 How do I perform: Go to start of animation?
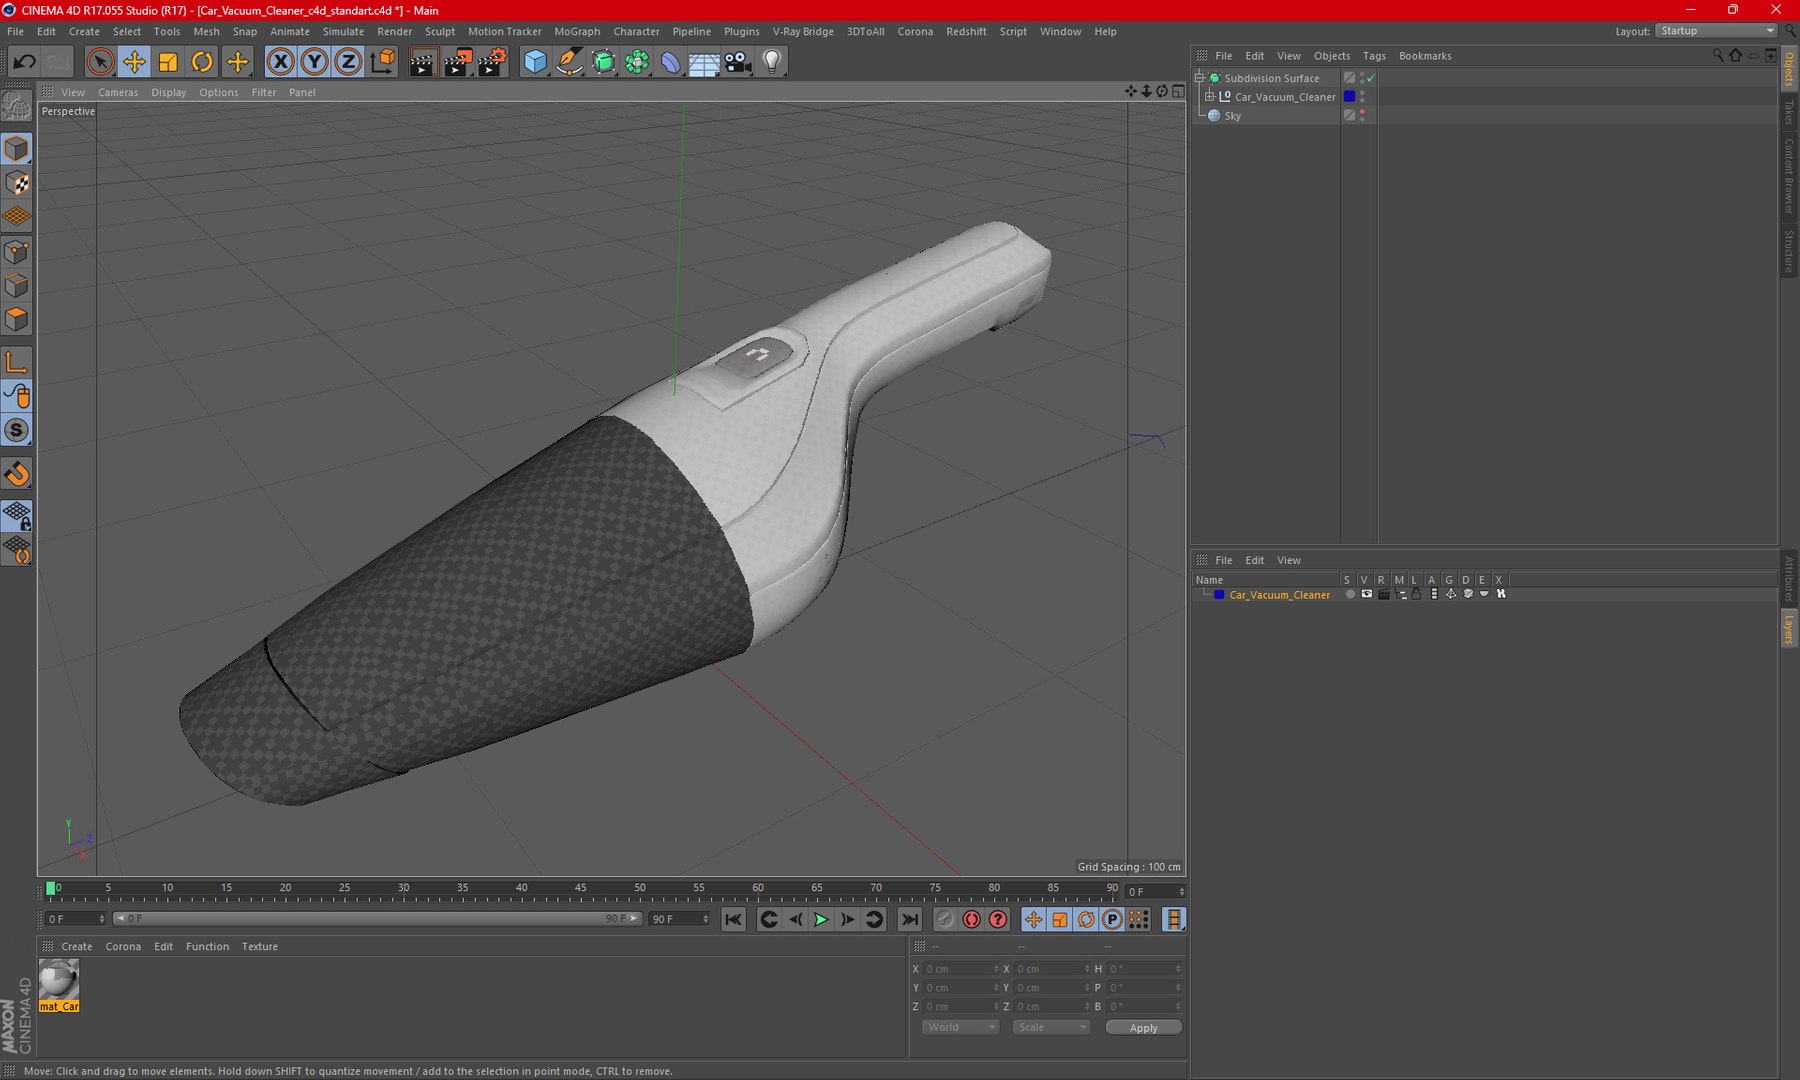(x=733, y=919)
